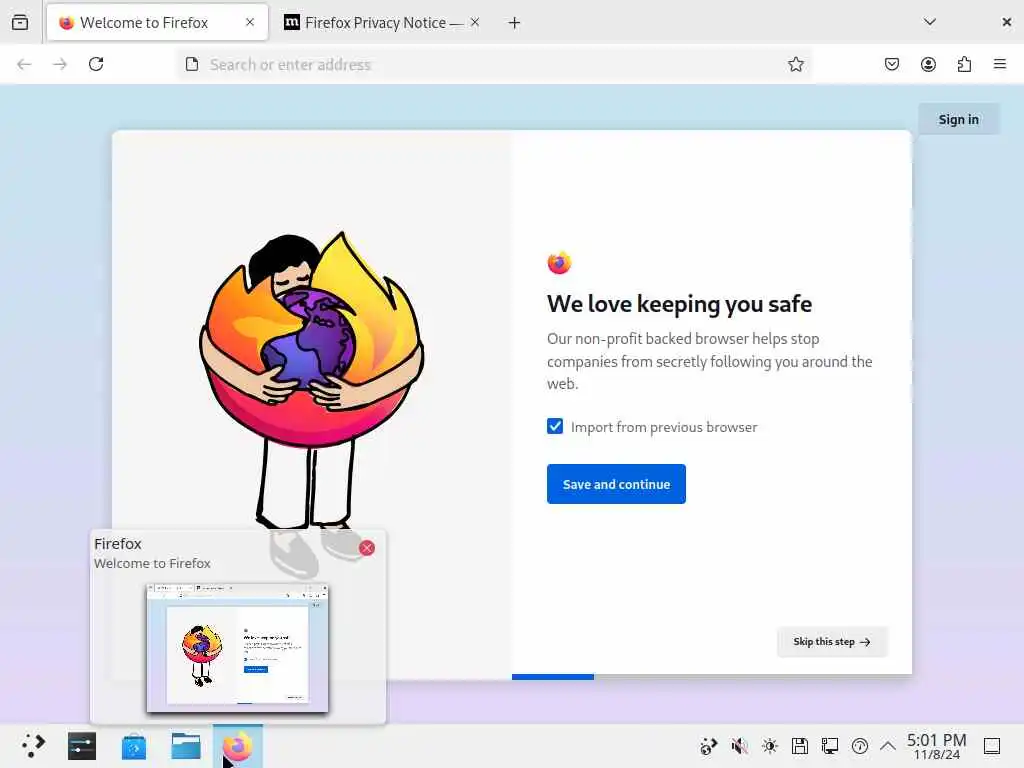Click Save and continue

[x=616, y=484]
